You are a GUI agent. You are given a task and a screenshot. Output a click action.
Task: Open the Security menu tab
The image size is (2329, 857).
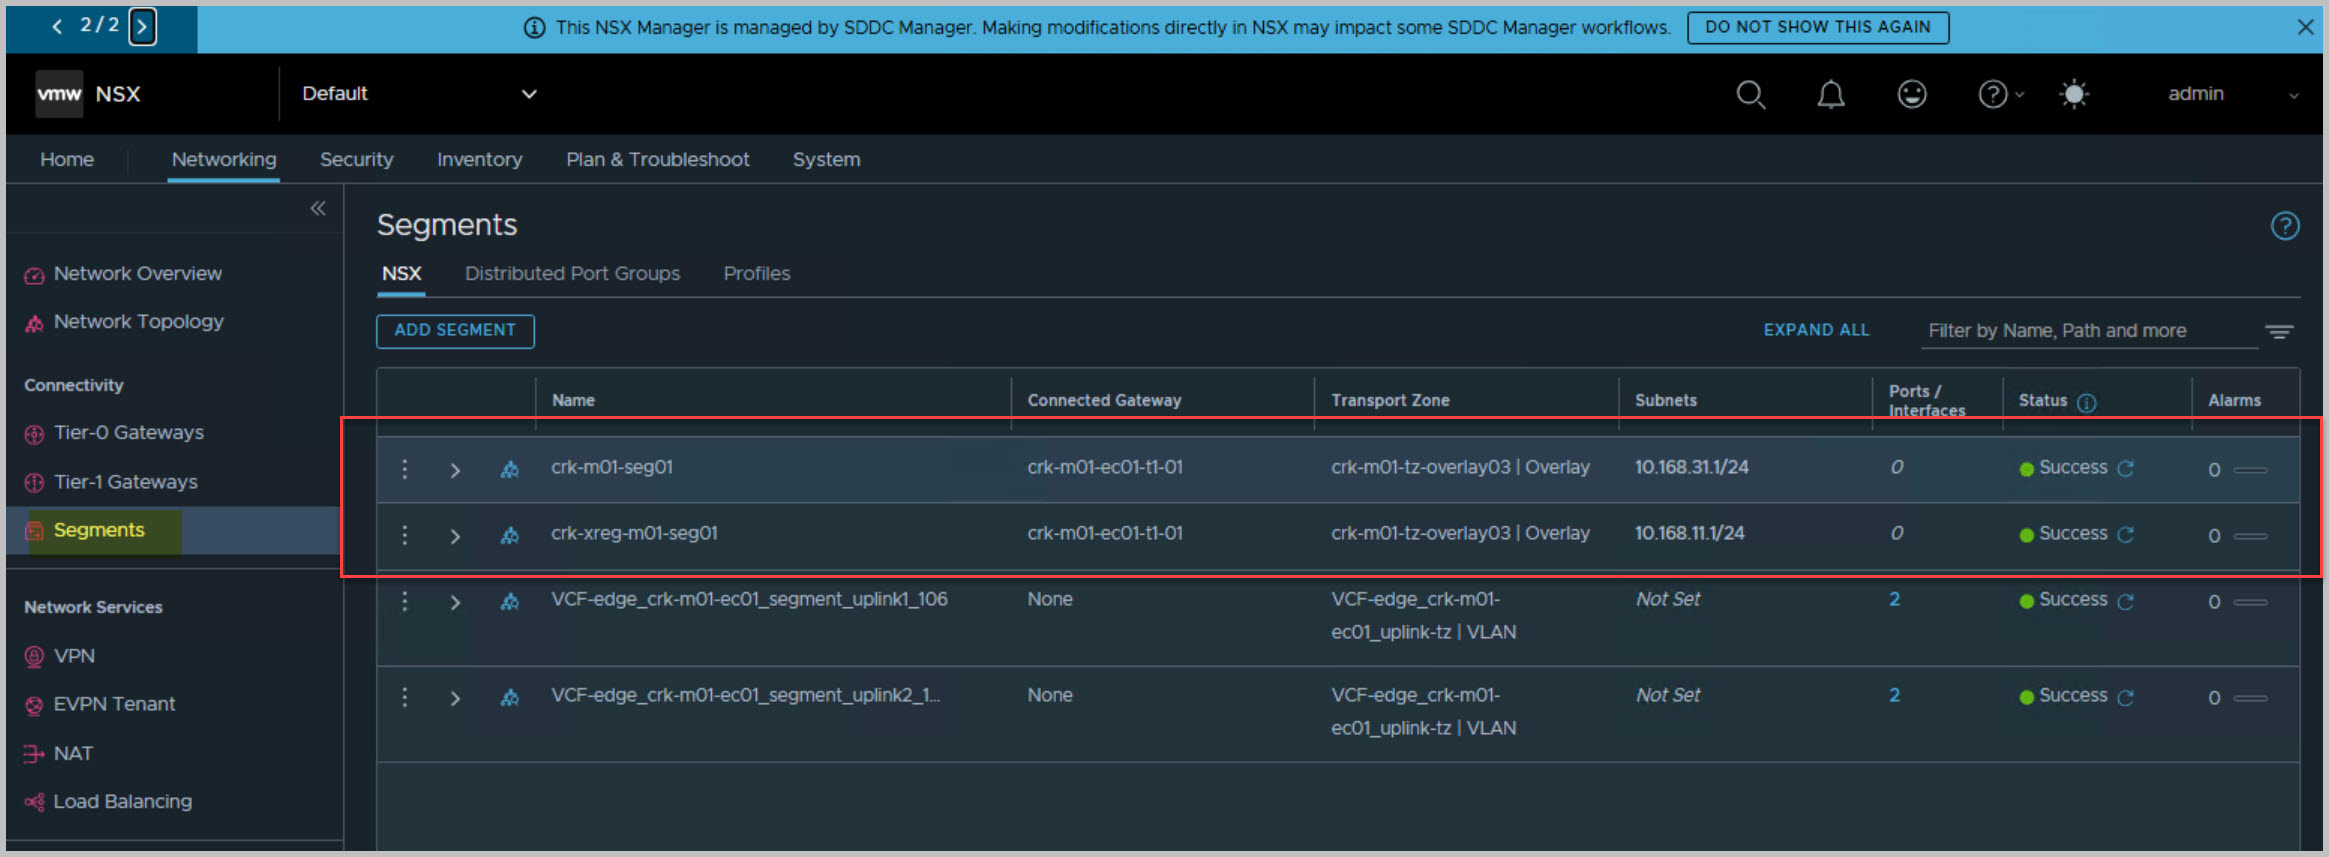click(x=356, y=160)
